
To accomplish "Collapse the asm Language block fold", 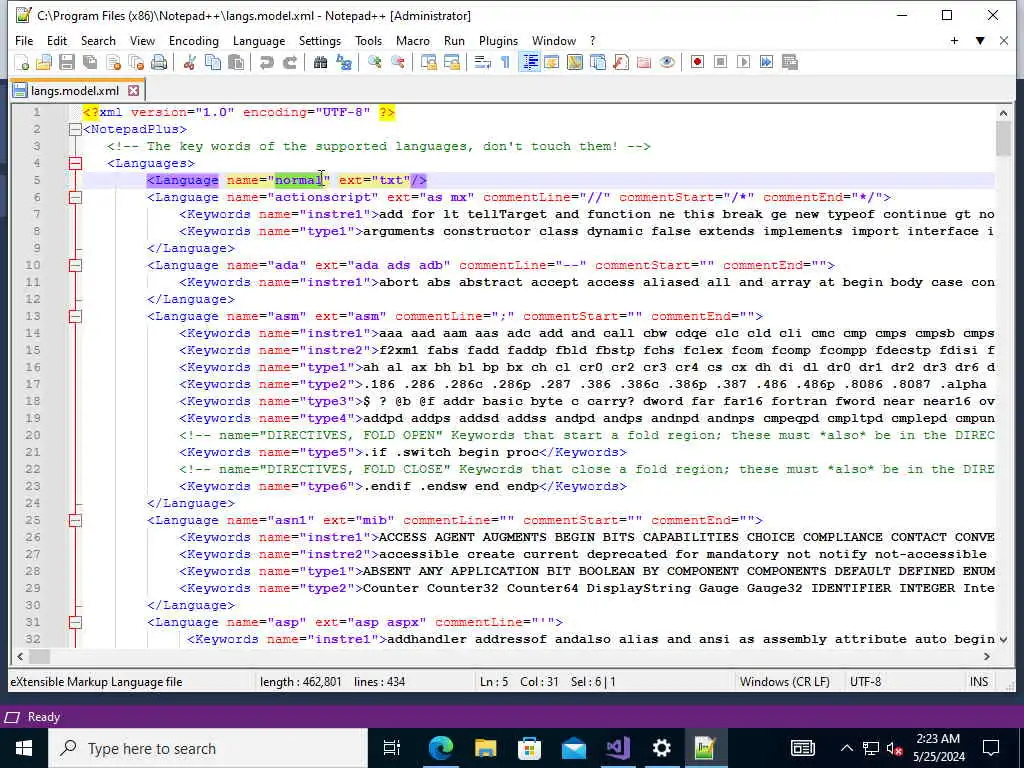I will click(x=75, y=316).
